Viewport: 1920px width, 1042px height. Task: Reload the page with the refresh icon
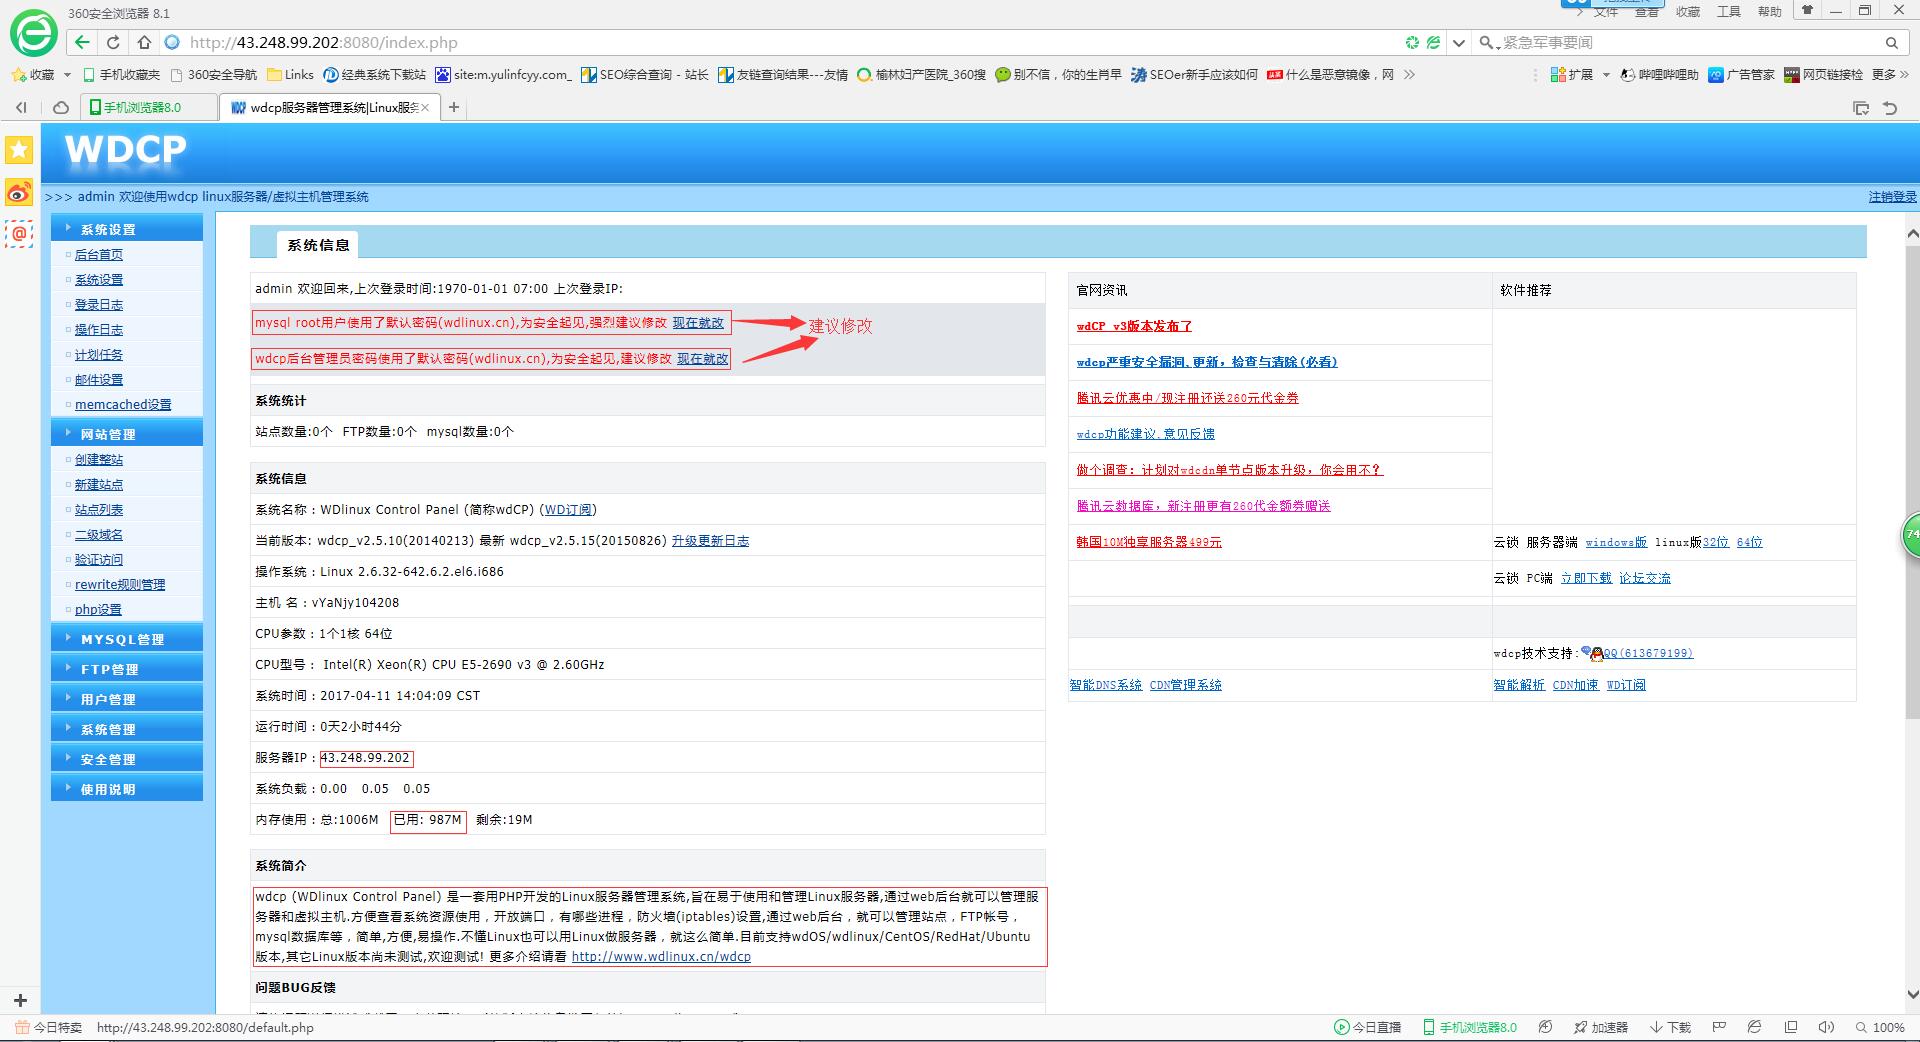(113, 42)
